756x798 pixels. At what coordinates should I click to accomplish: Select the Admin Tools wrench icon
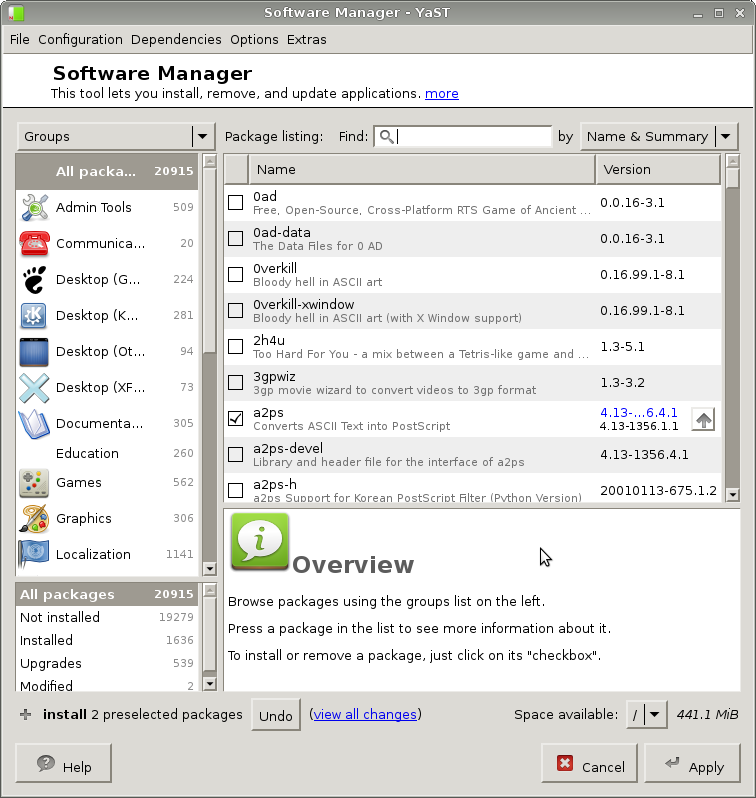[x=34, y=207]
